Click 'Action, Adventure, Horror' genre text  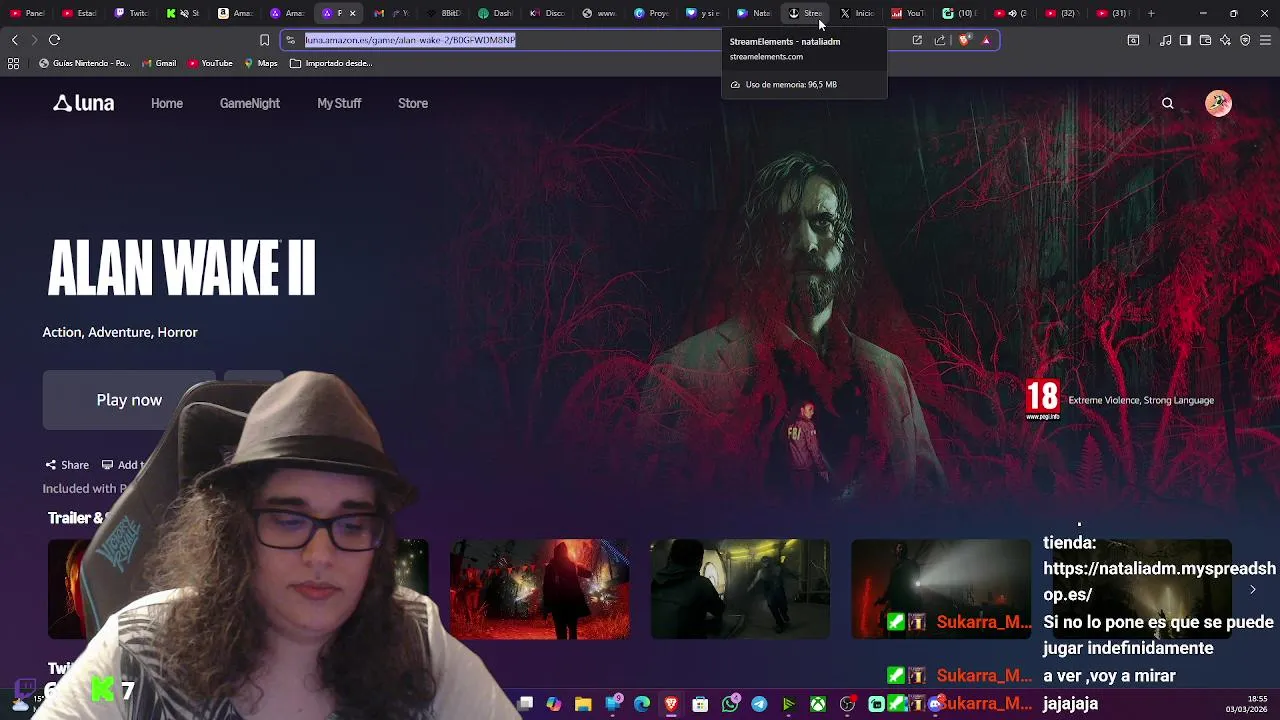coord(120,332)
